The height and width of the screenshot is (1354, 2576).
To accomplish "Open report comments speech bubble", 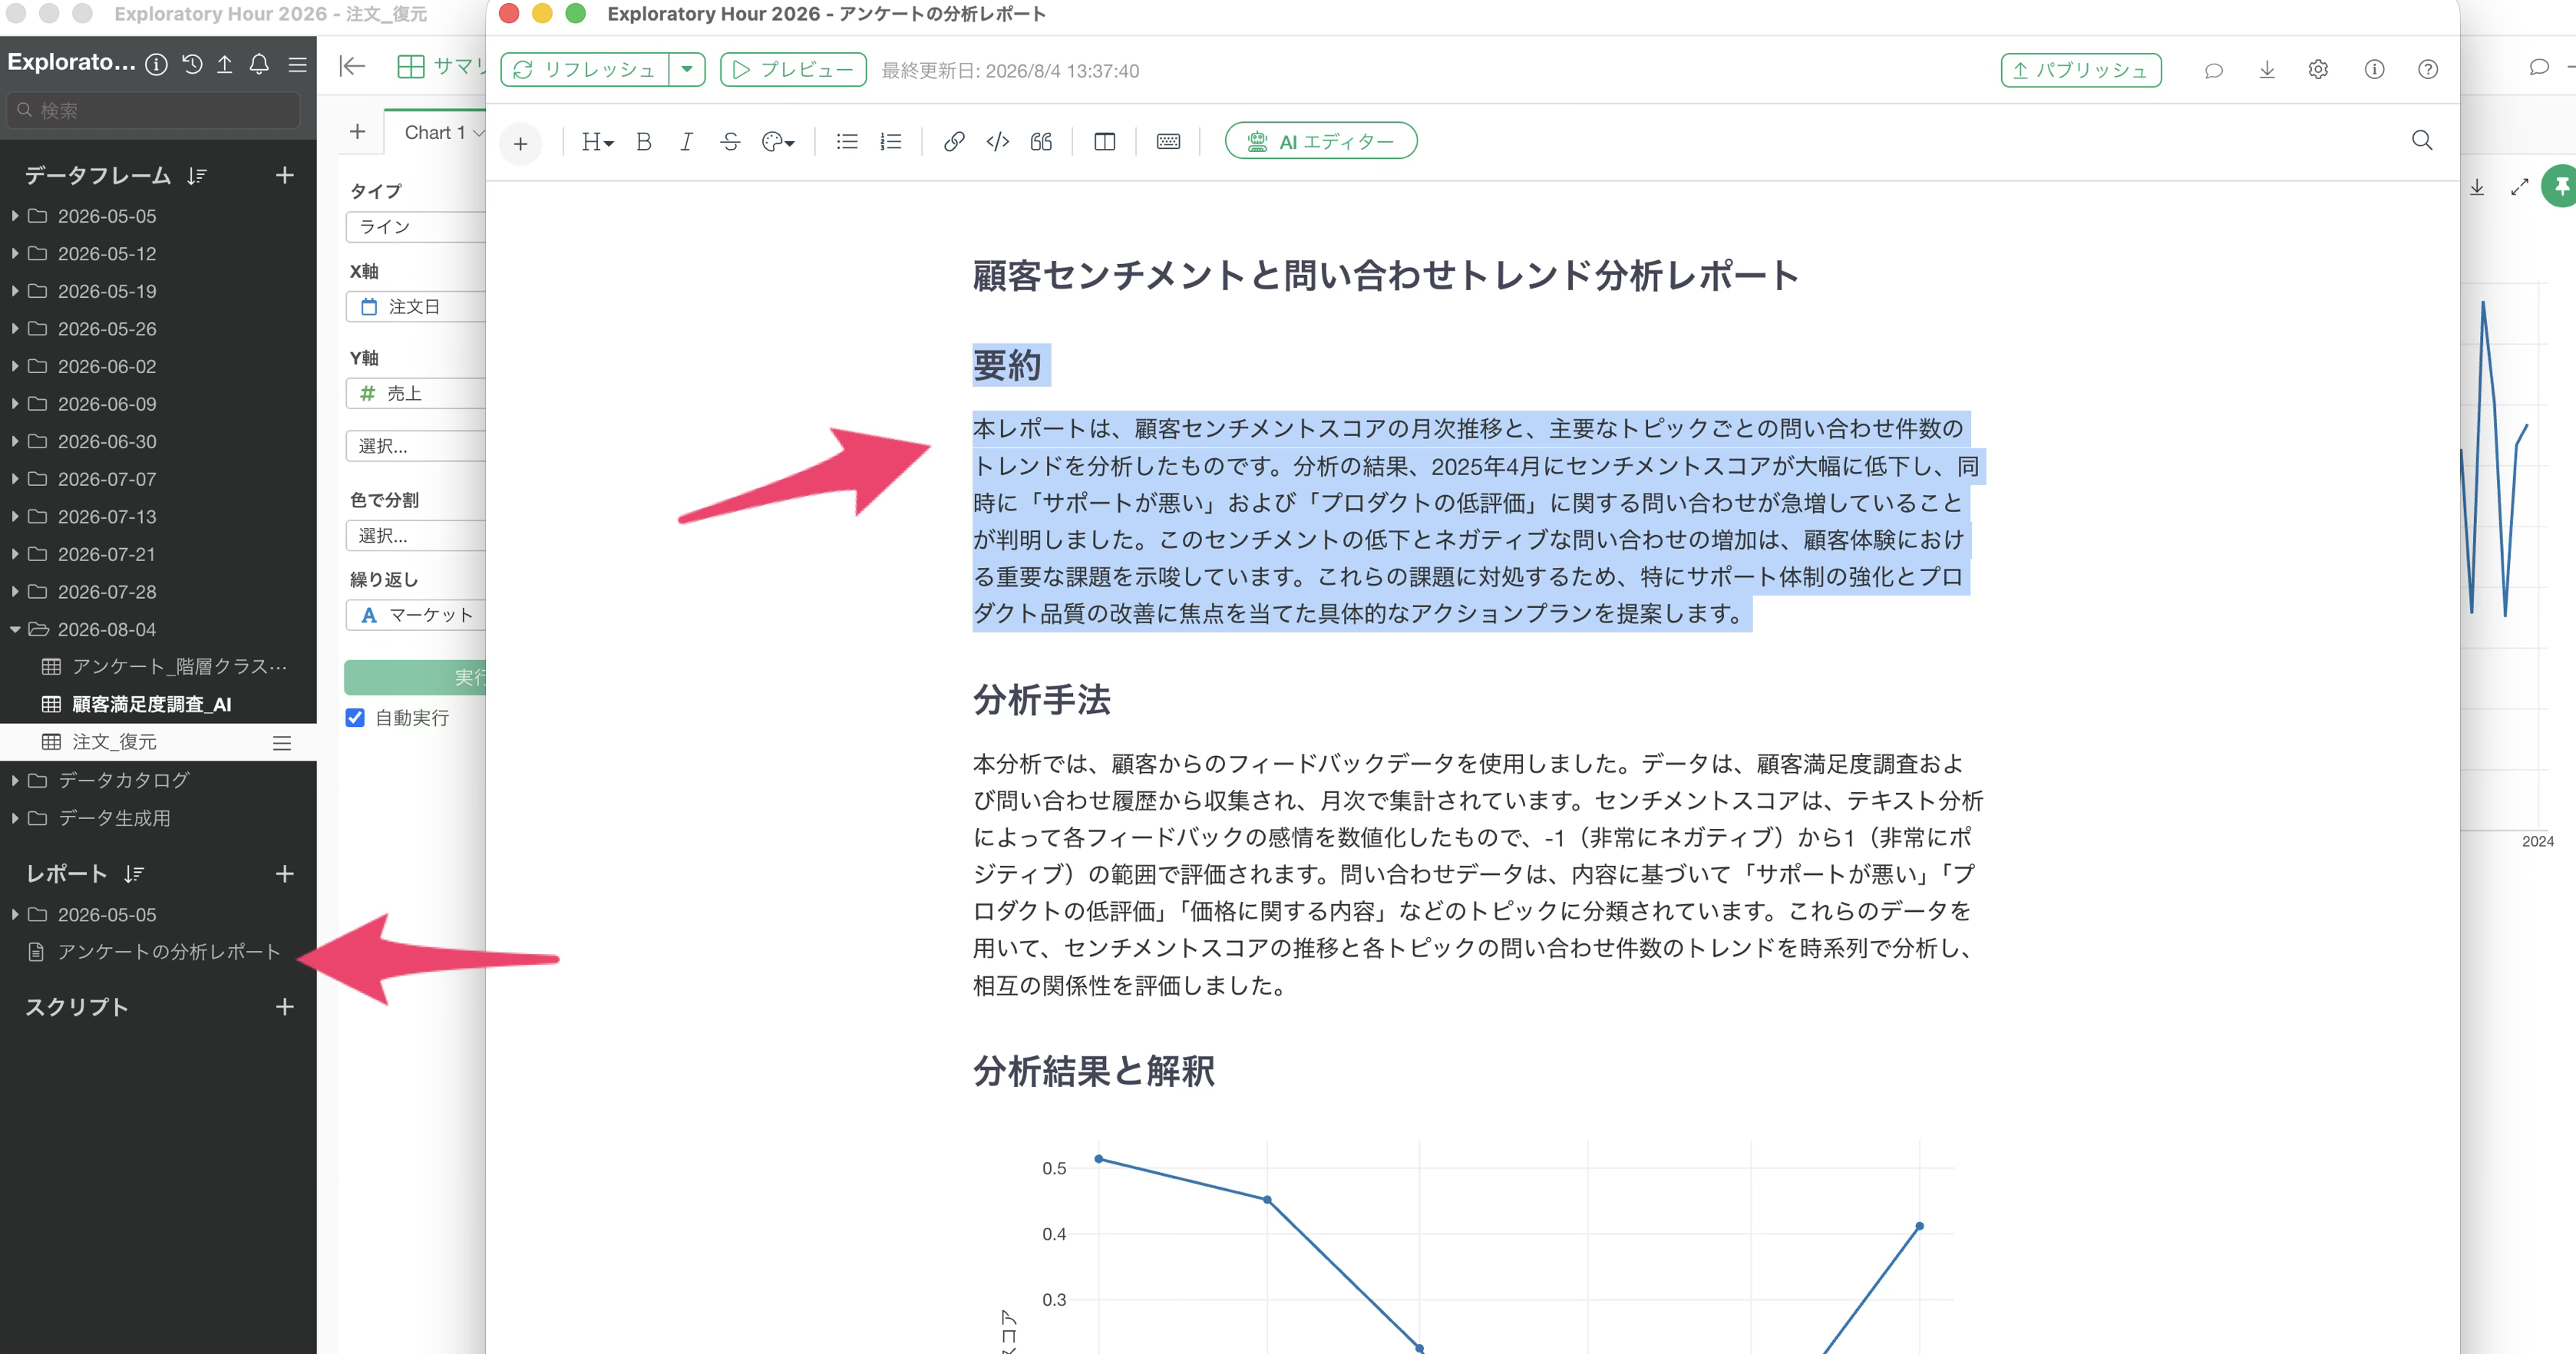I will [2214, 70].
